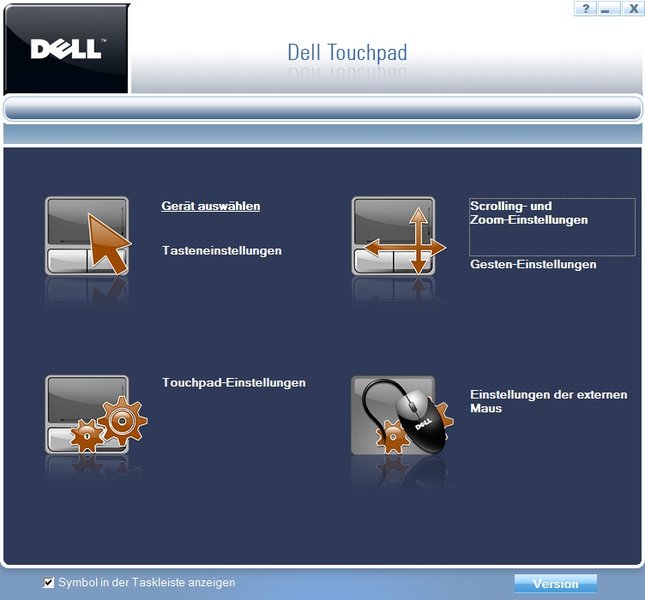Click the Version button
This screenshot has width=645, height=600.
555,584
